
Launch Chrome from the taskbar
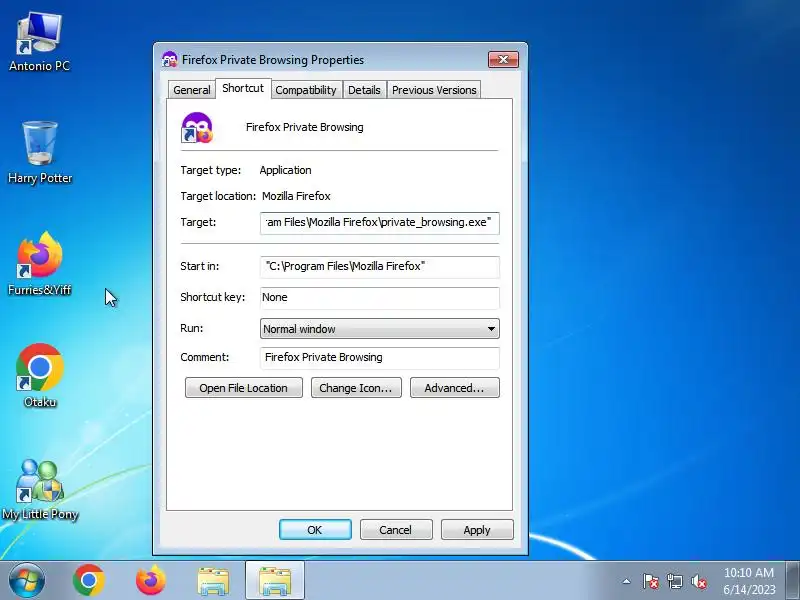89,580
